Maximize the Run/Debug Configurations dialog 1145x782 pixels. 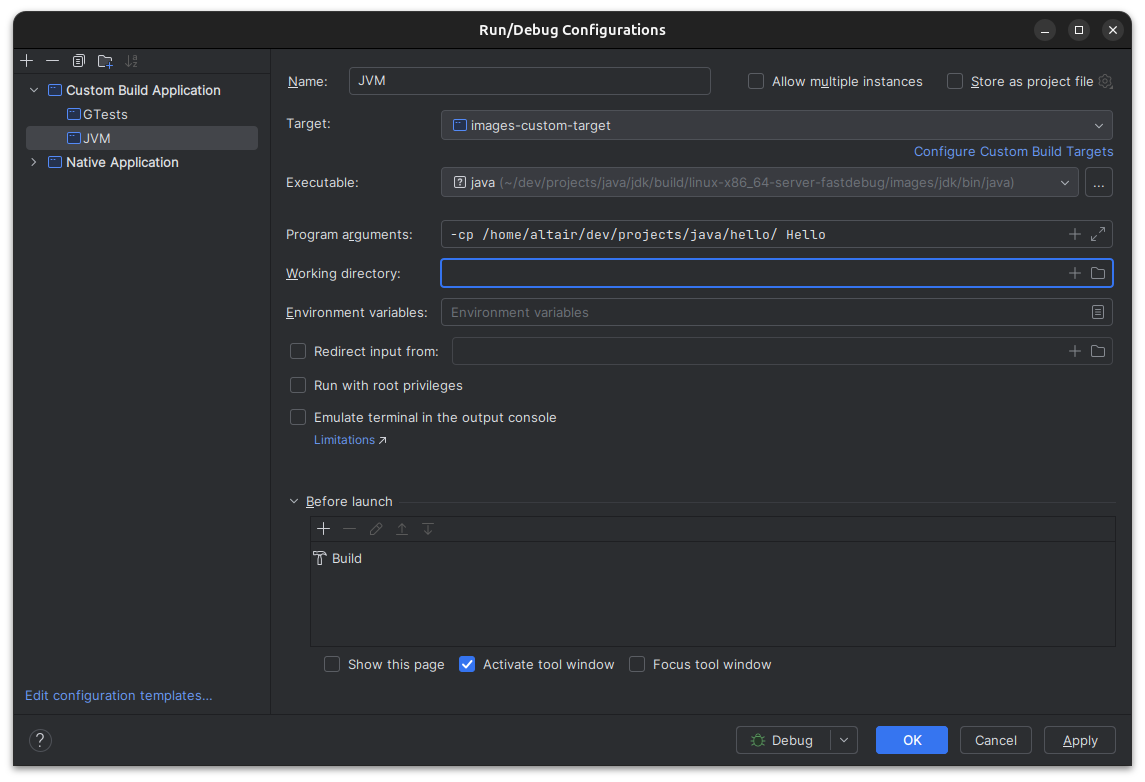(1079, 30)
